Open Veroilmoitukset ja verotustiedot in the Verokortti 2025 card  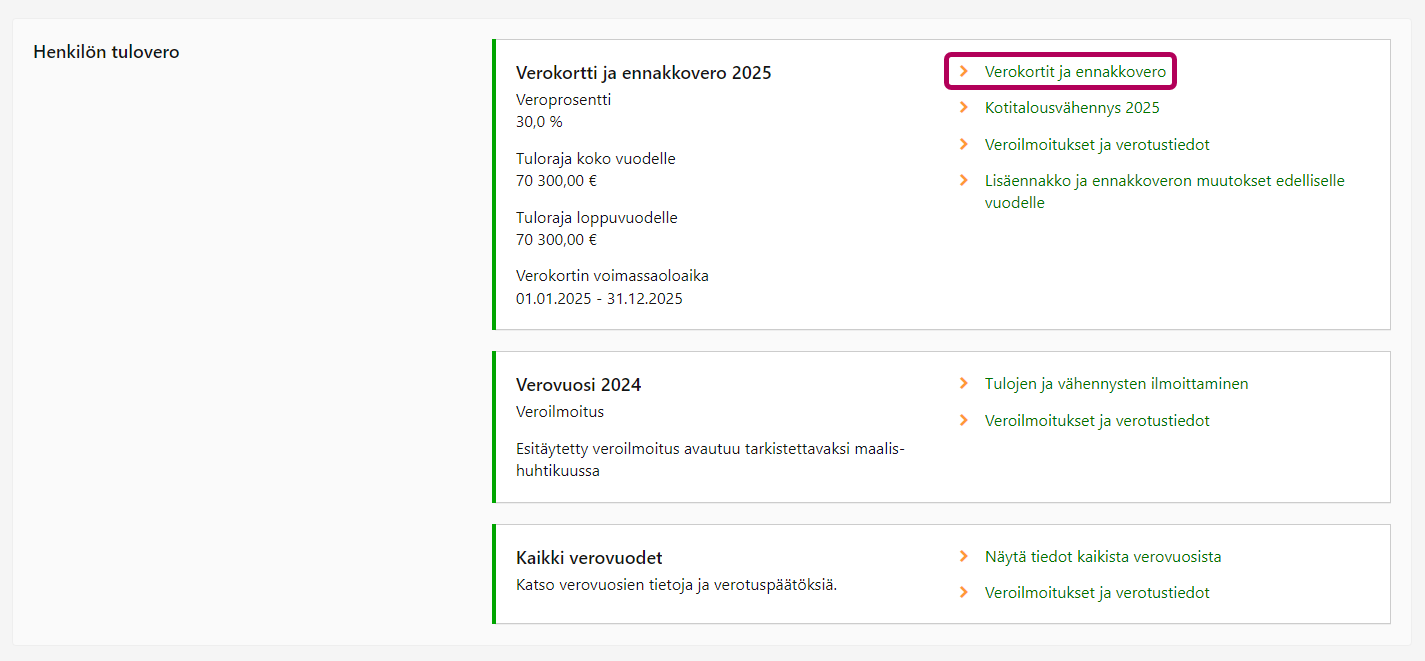1097,145
